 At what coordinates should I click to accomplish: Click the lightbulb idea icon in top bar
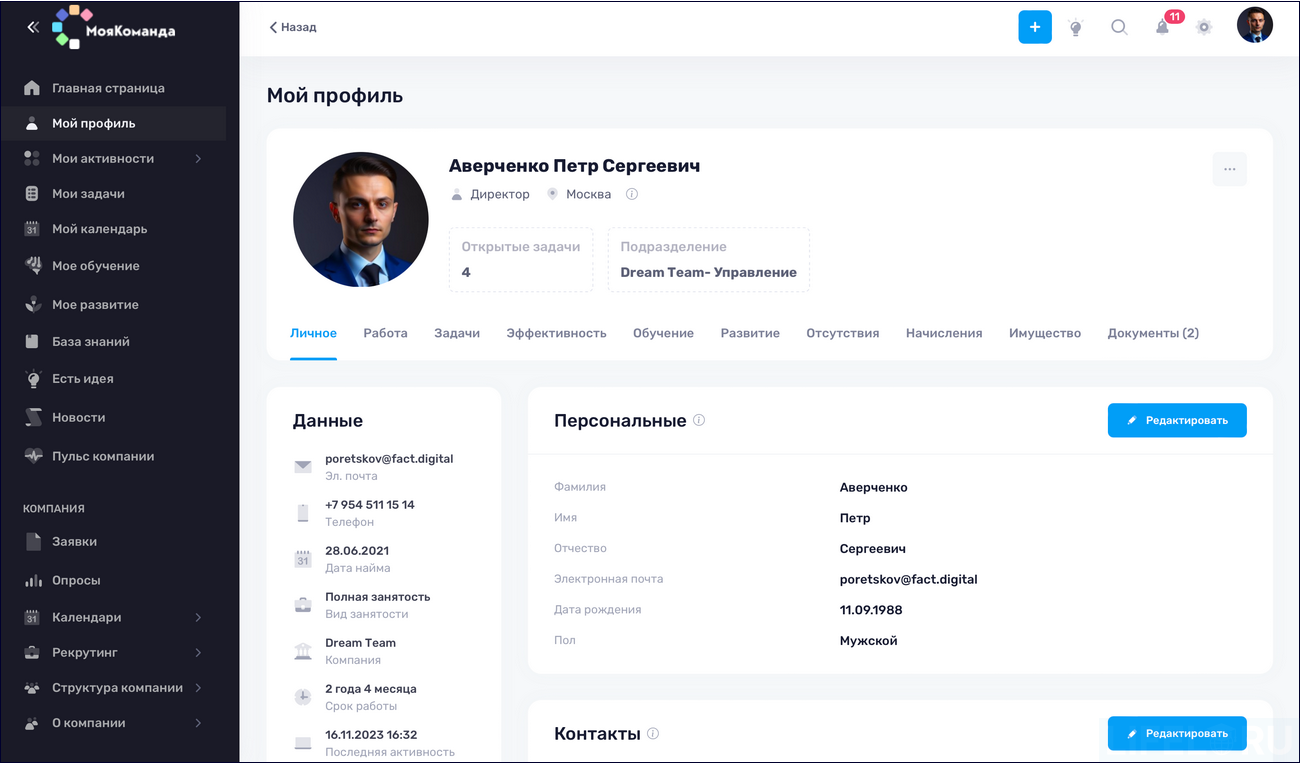[x=1077, y=27]
